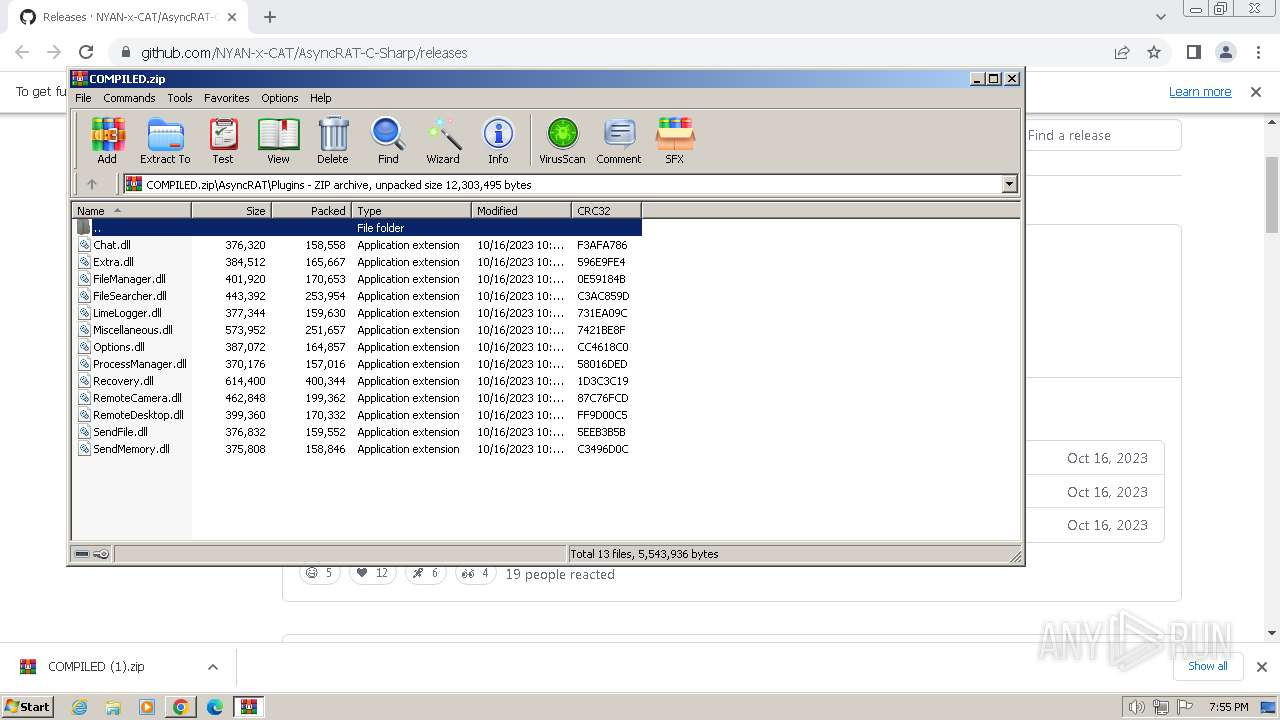The height and width of the screenshot is (720, 1280).
Task: Open the Find tool
Action: [388, 140]
